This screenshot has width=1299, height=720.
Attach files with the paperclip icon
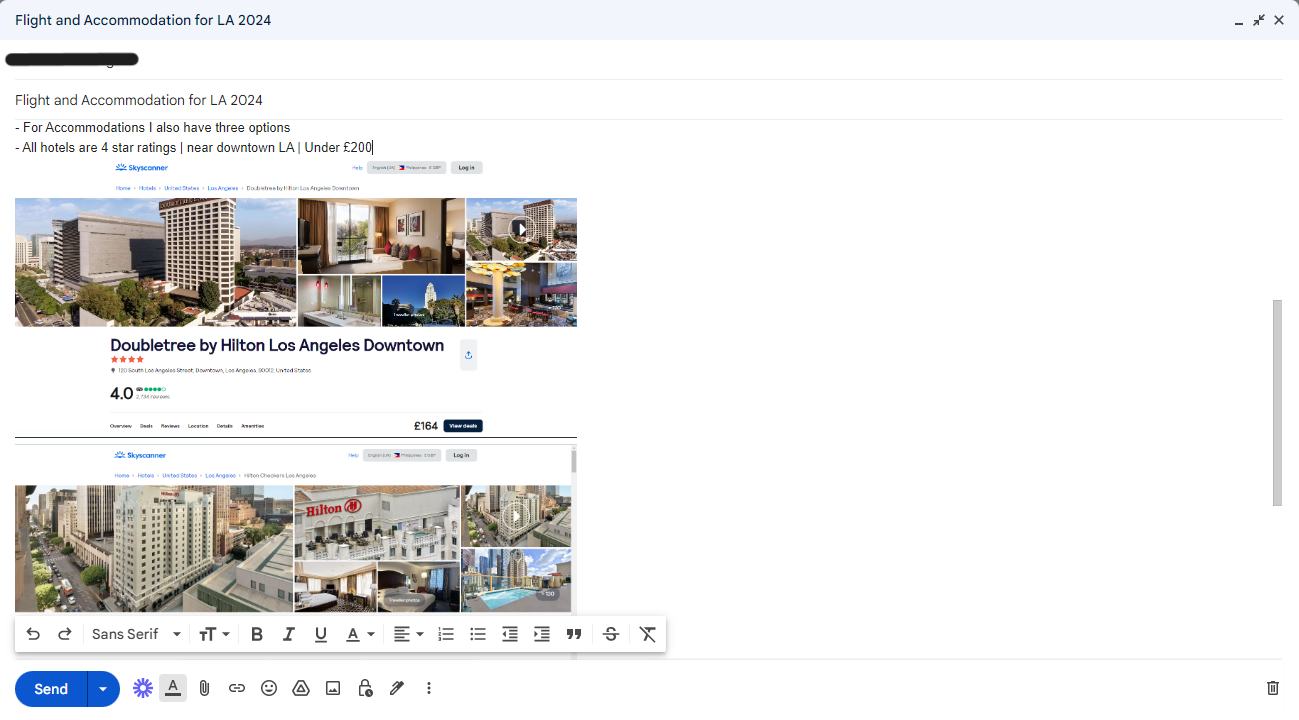(x=204, y=688)
